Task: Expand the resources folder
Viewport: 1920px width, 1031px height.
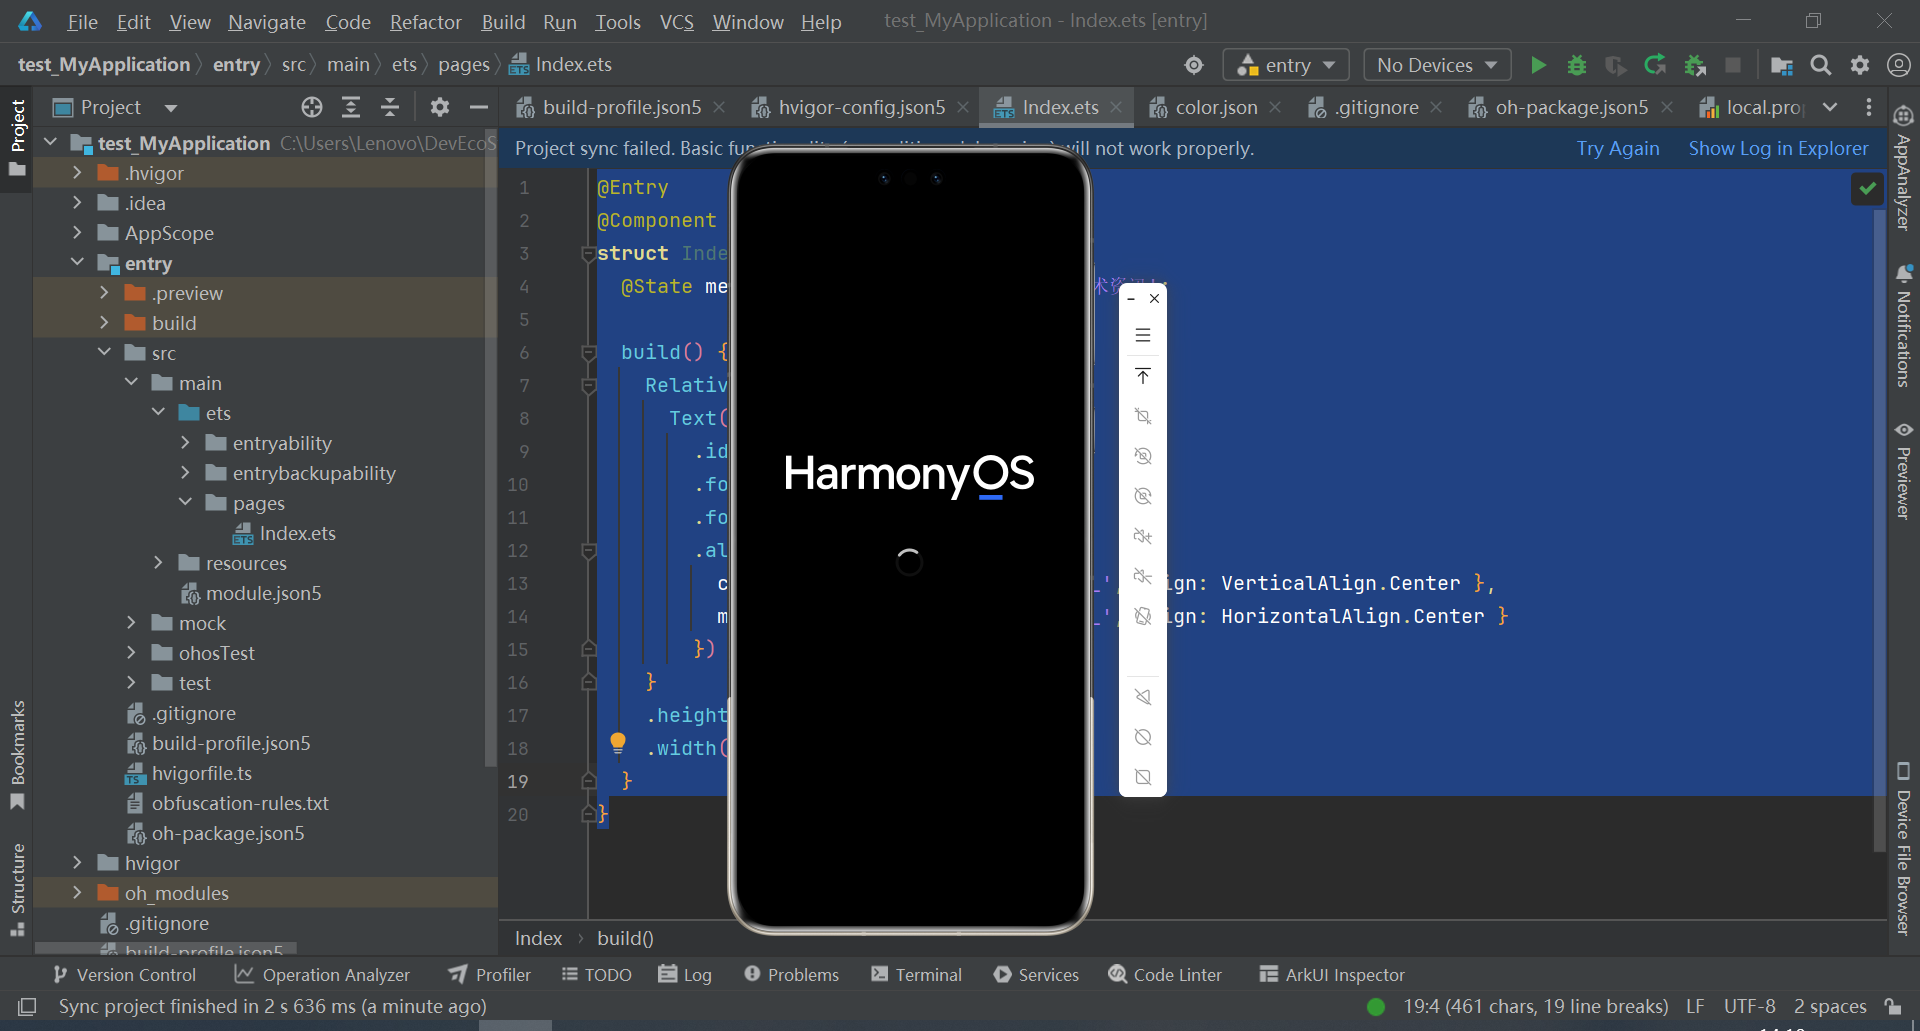Action: point(158,563)
